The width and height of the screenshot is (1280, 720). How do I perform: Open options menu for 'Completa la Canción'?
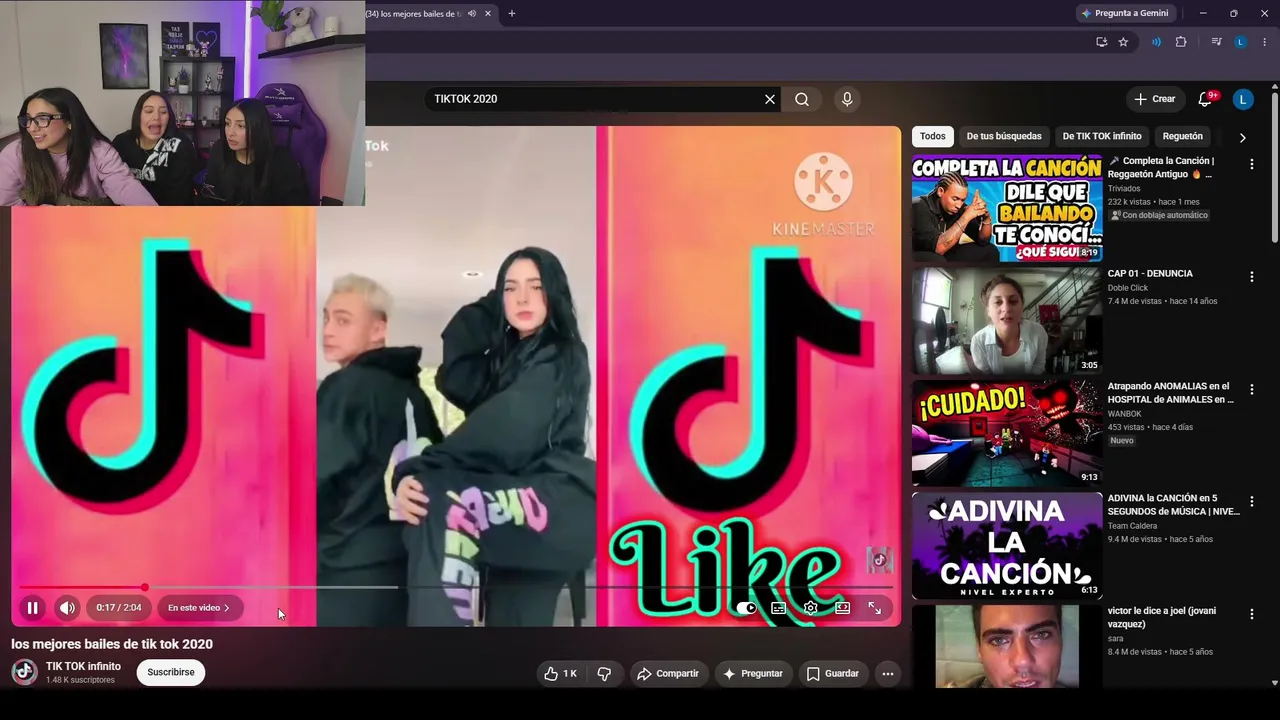pyautogui.click(x=1252, y=164)
